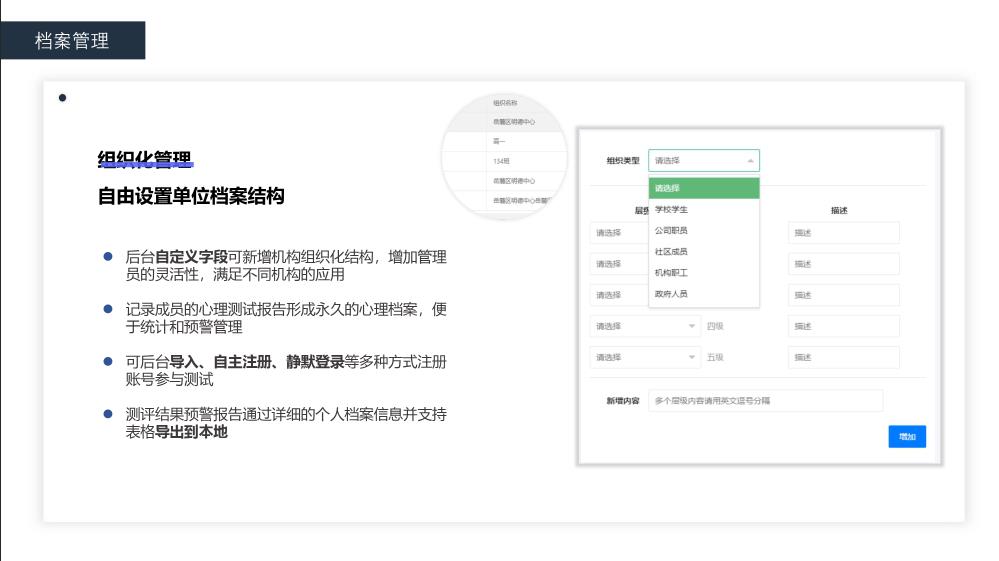
Task: Click the 自由设置单位档案结构 subtitle
Action: (191, 196)
